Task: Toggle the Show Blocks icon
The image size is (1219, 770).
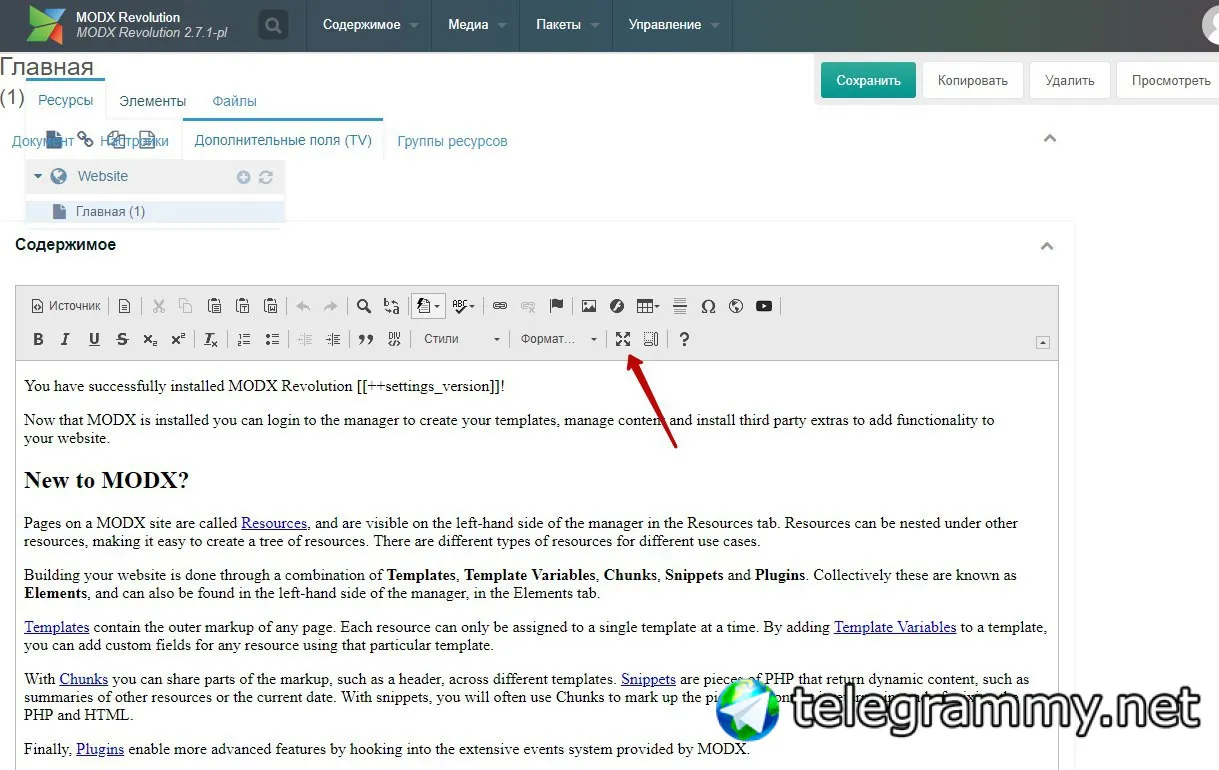Action: (x=651, y=339)
